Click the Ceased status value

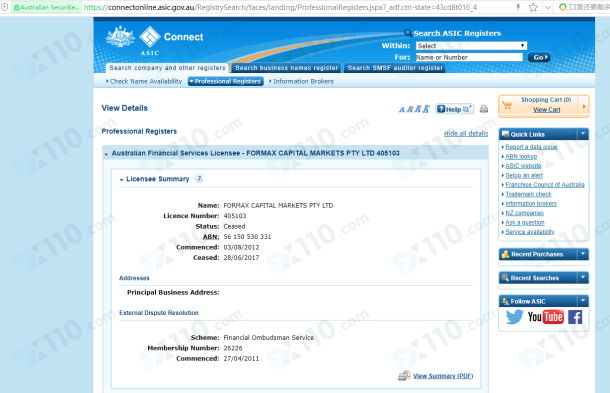(234, 226)
